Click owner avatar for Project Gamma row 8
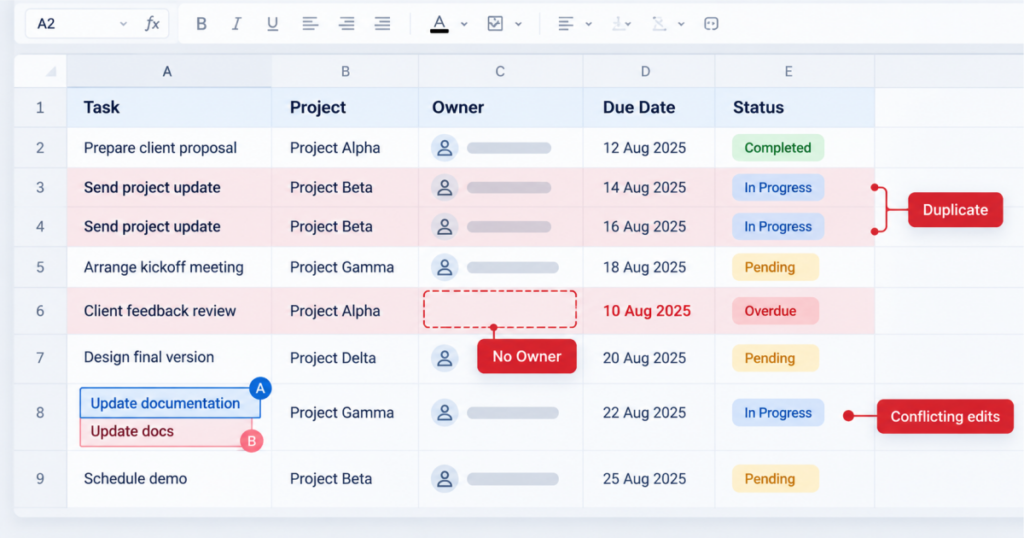Viewport: 1024px width, 538px height. [x=445, y=413]
